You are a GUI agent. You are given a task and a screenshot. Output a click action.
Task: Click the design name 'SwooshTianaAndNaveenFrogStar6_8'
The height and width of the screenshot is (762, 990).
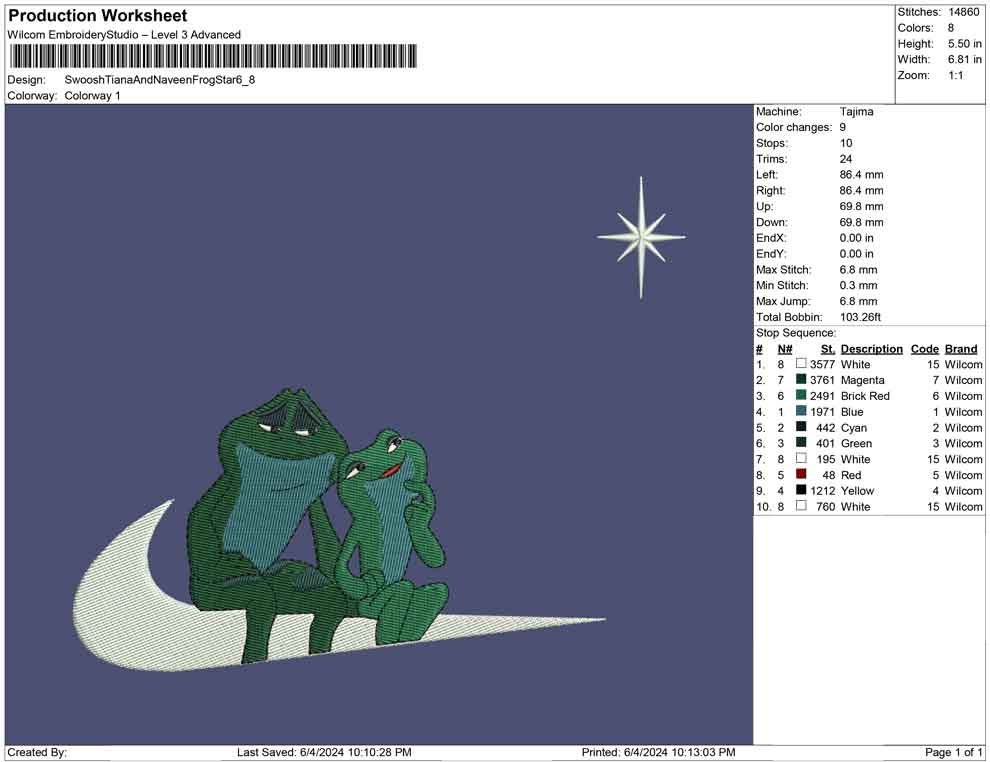(x=160, y=80)
